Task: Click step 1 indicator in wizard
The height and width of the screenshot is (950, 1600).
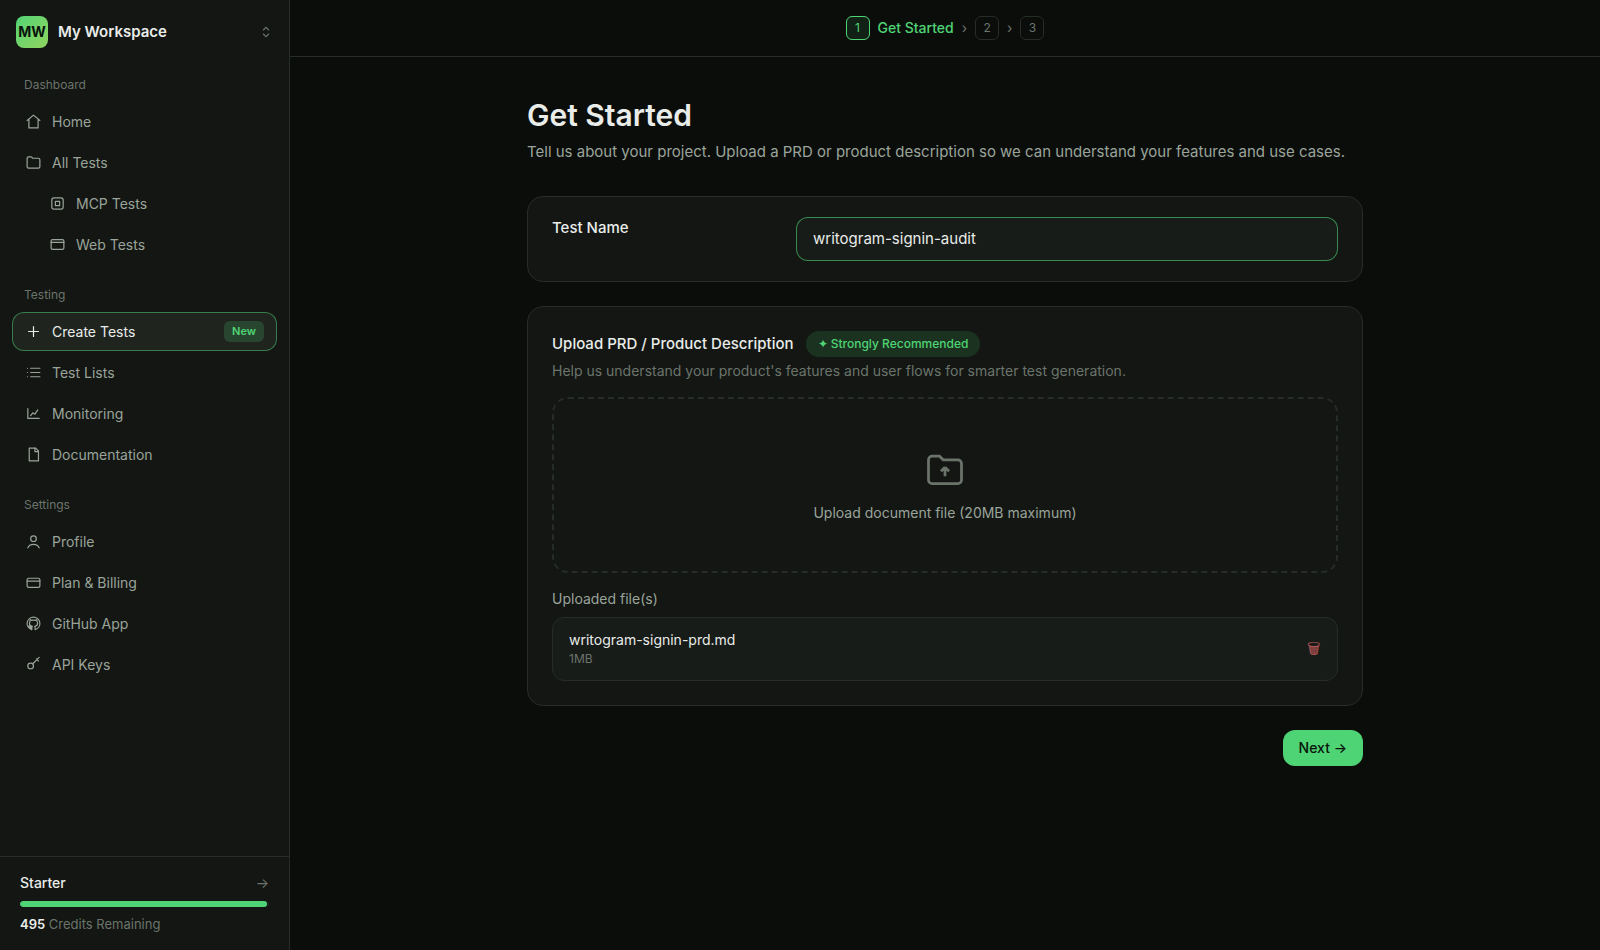Action: click(x=857, y=28)
